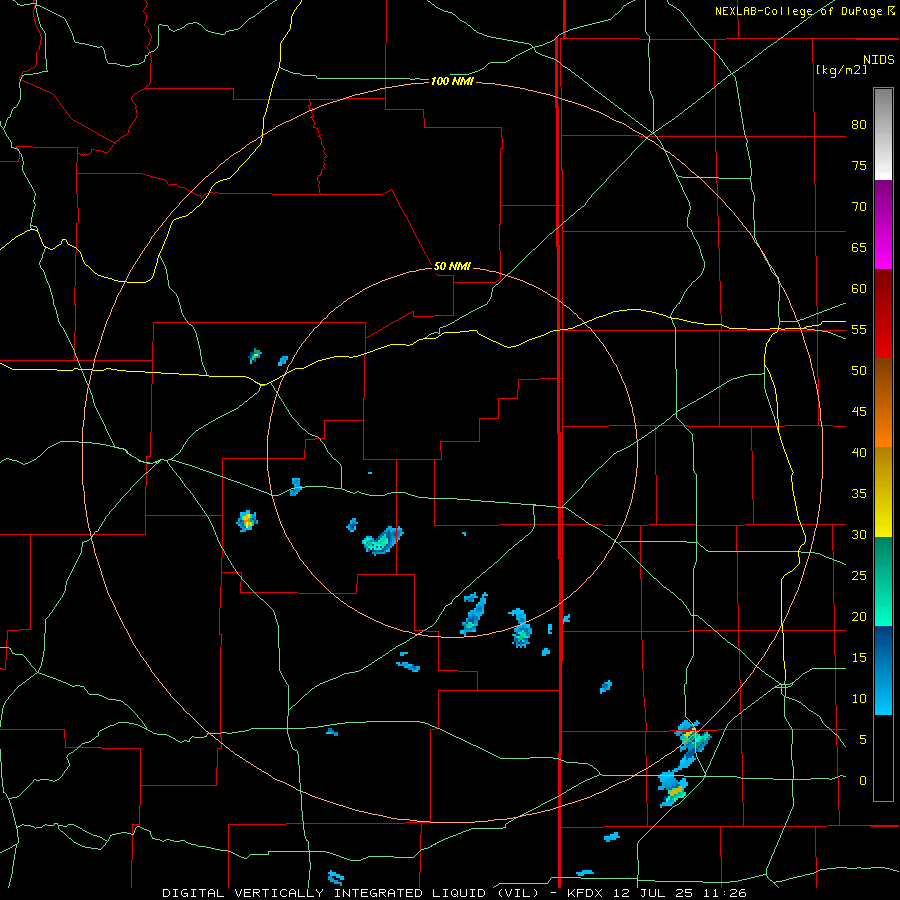This screenshot has width=900, height=900.
Task: Click the 0 value on the scale
Action: pos(863,781)
